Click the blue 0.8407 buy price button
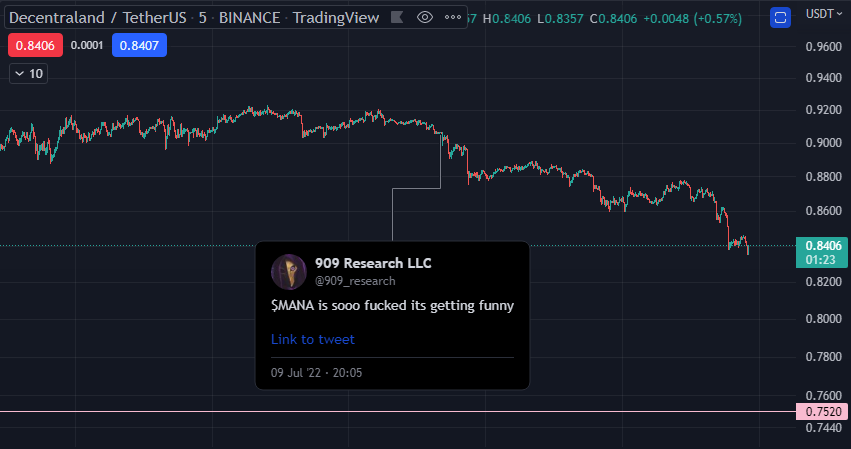The height and width of the screenshot is (449, 851). point(139,45)
